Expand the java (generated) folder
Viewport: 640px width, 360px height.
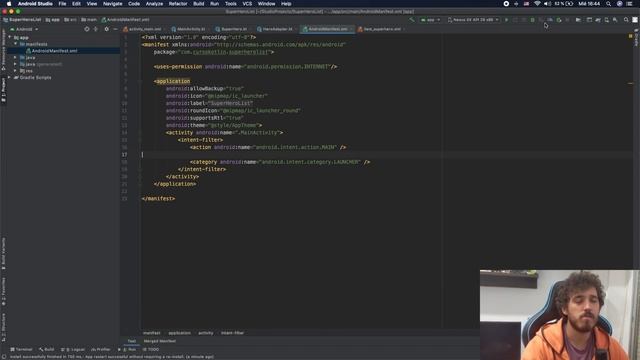(16, 64)
